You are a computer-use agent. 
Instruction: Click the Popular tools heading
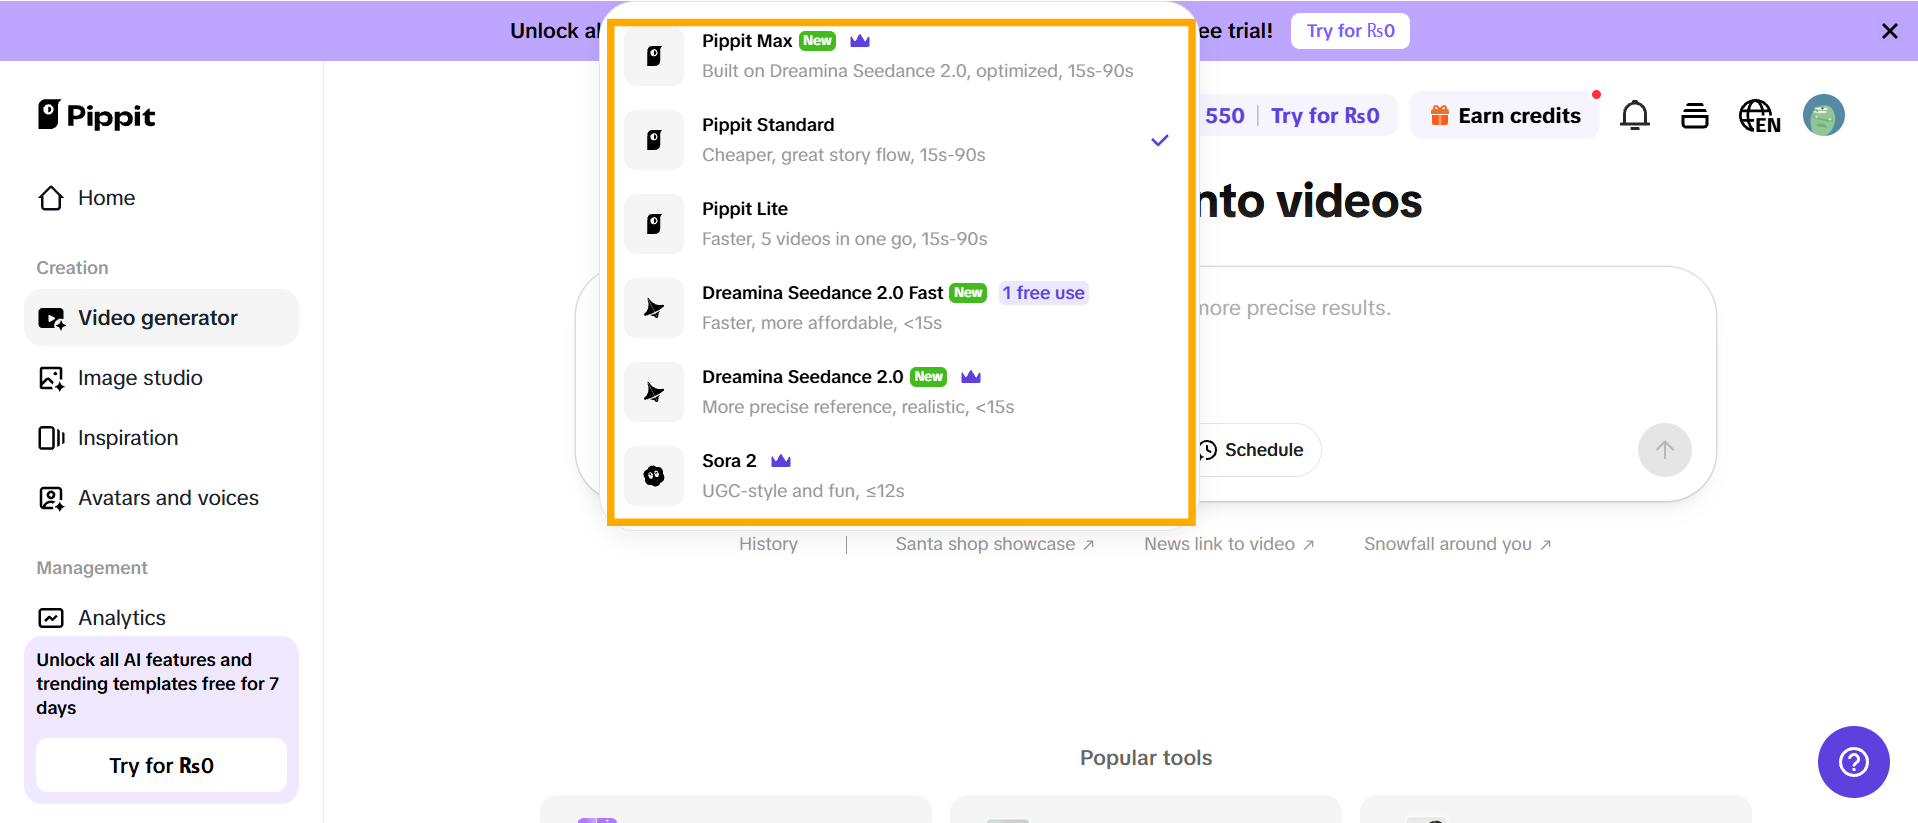point(1146,758)
